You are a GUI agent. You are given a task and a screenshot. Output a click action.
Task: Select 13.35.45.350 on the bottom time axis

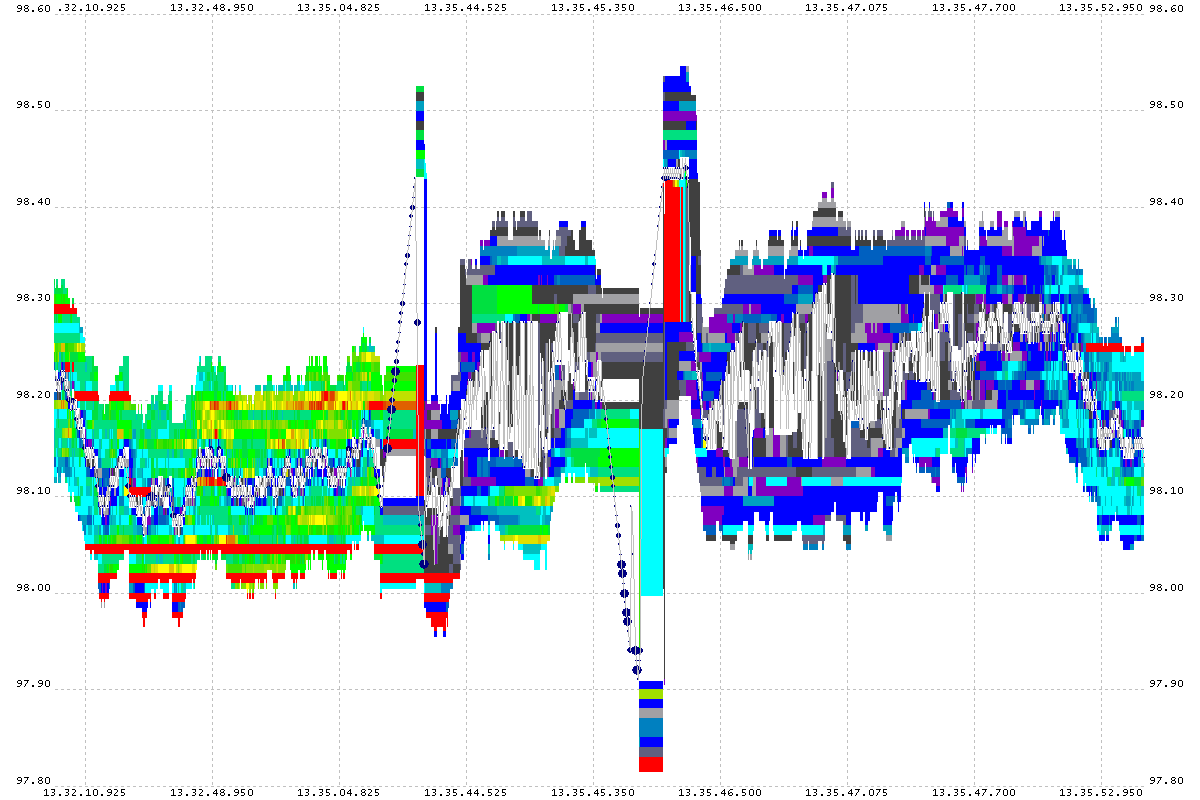[x=593, y=792]
